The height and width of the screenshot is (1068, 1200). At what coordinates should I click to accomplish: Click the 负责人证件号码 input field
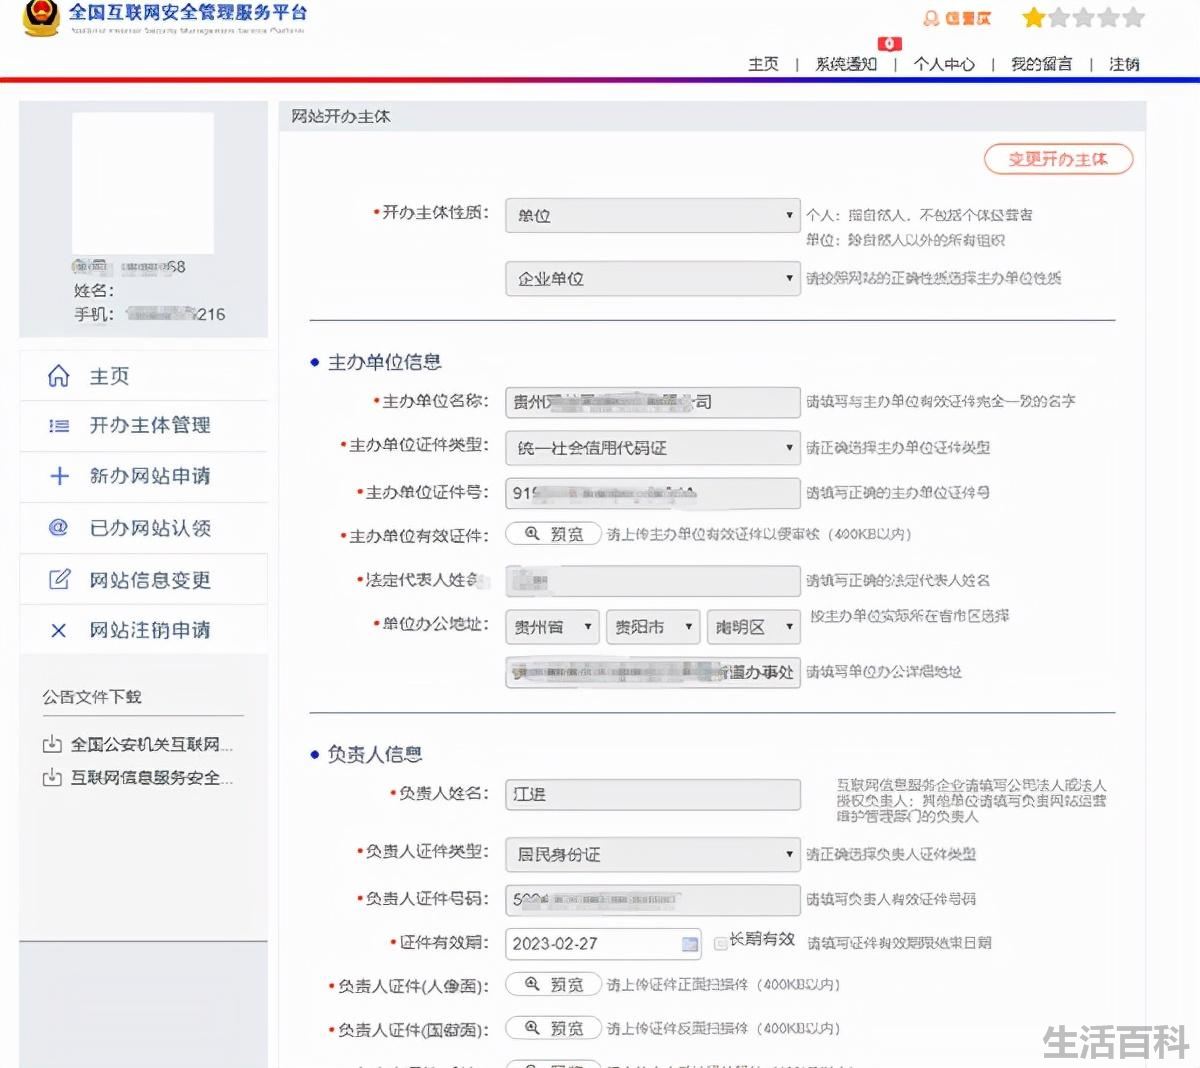[652, 899]
